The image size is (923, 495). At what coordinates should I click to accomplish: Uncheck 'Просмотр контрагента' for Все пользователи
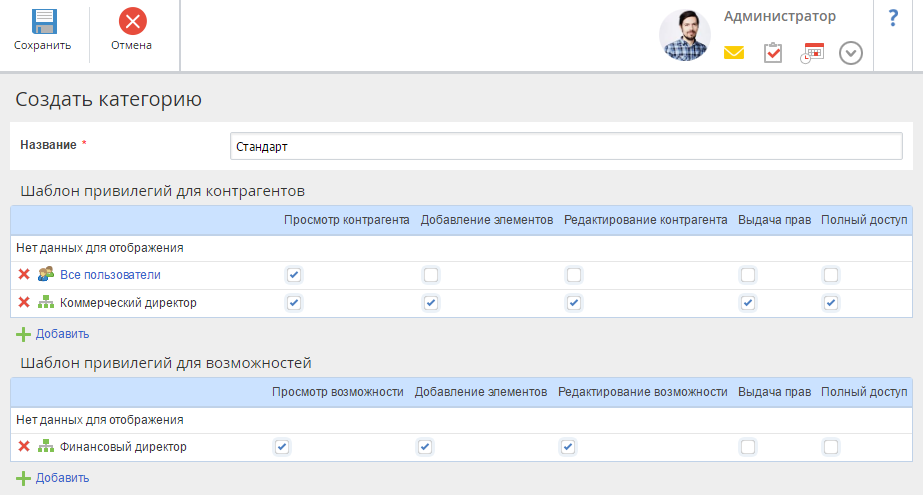click(x=293, y=275)
